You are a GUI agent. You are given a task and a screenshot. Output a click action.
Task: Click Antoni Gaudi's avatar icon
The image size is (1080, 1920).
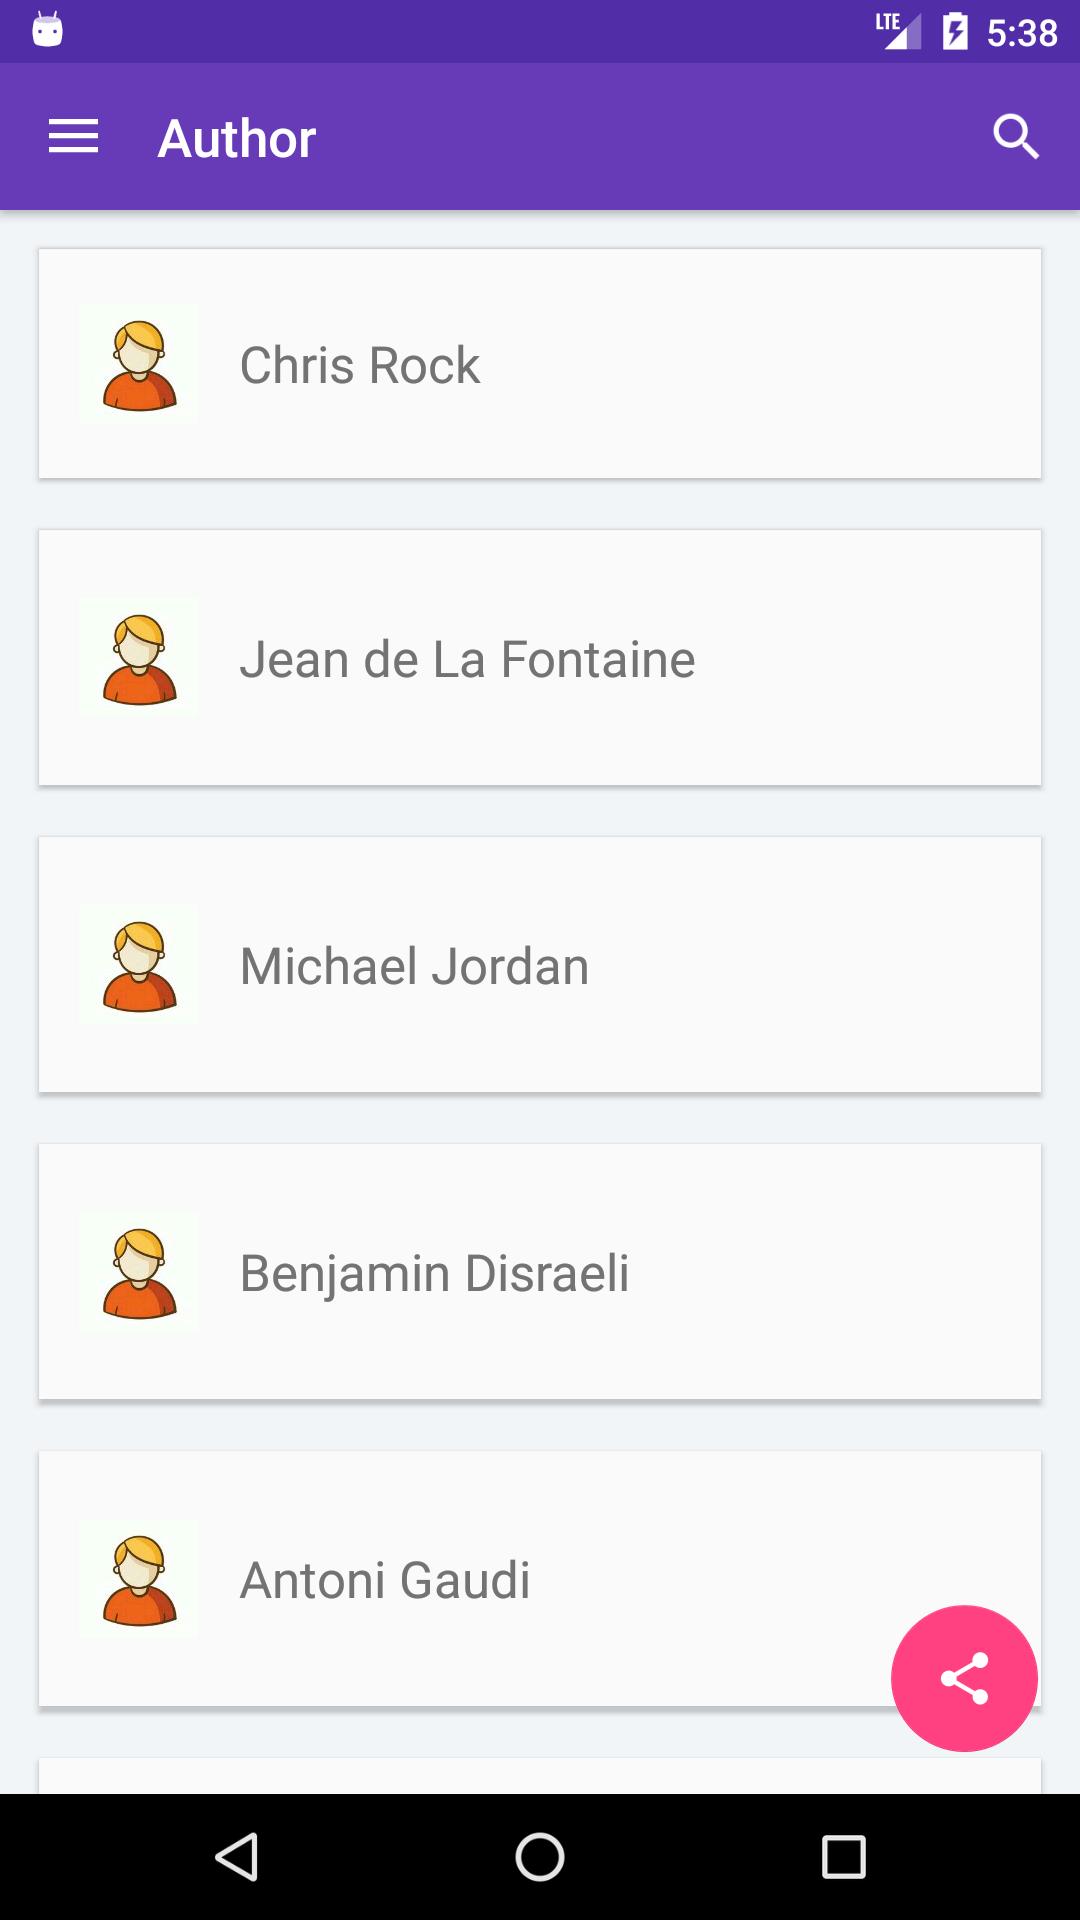139,1579
